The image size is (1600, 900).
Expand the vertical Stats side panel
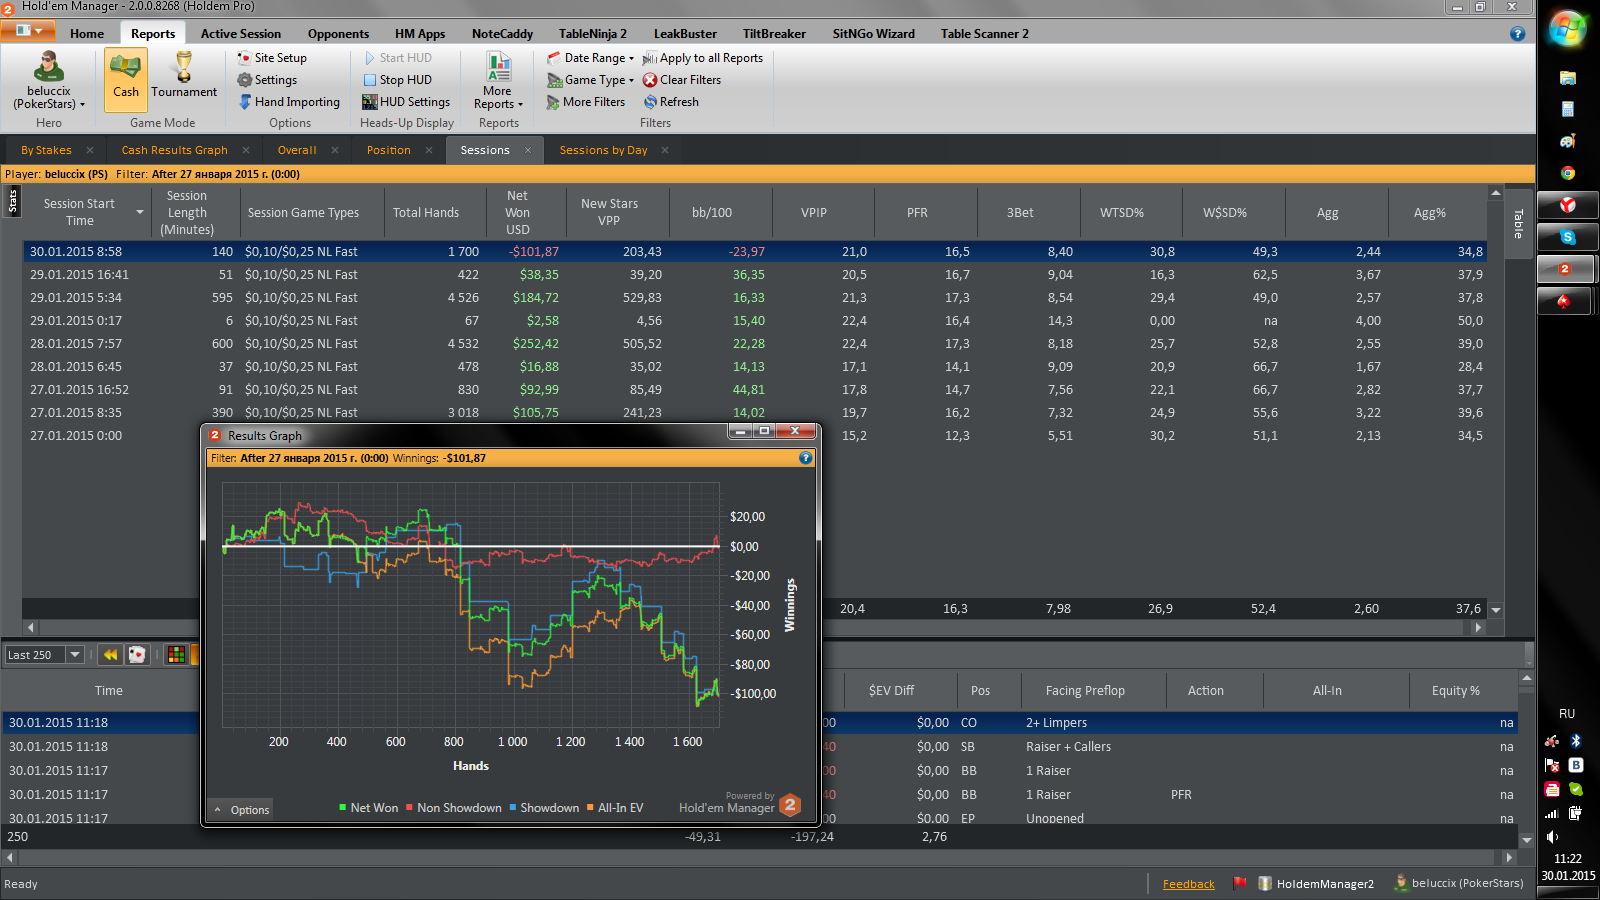(12, 201)
